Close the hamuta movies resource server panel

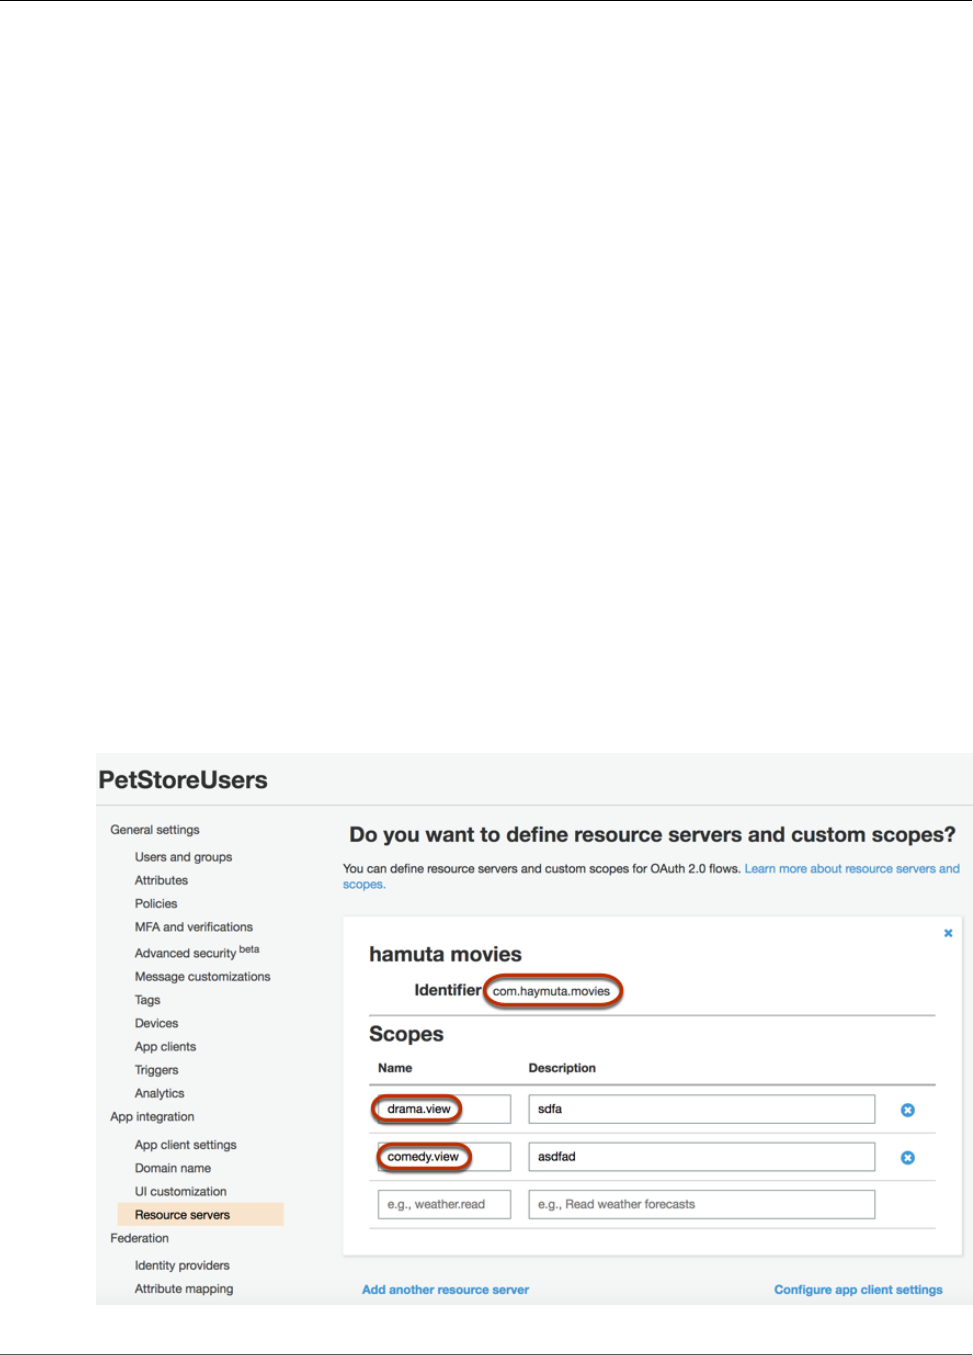[948, 933]
